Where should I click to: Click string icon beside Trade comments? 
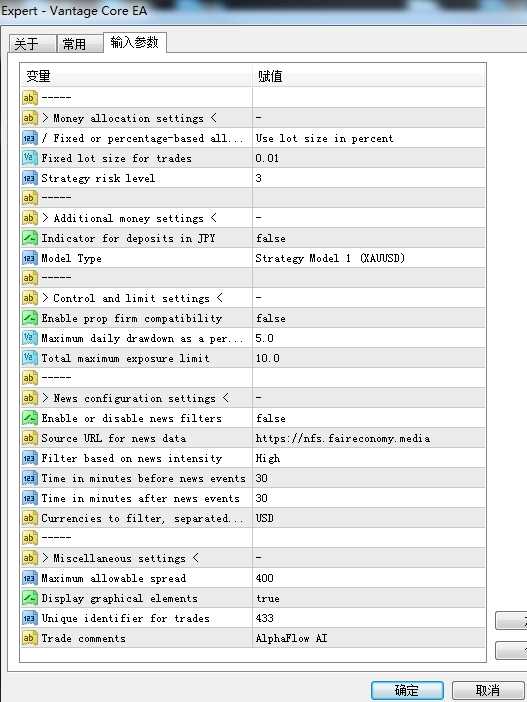[30, 638]
